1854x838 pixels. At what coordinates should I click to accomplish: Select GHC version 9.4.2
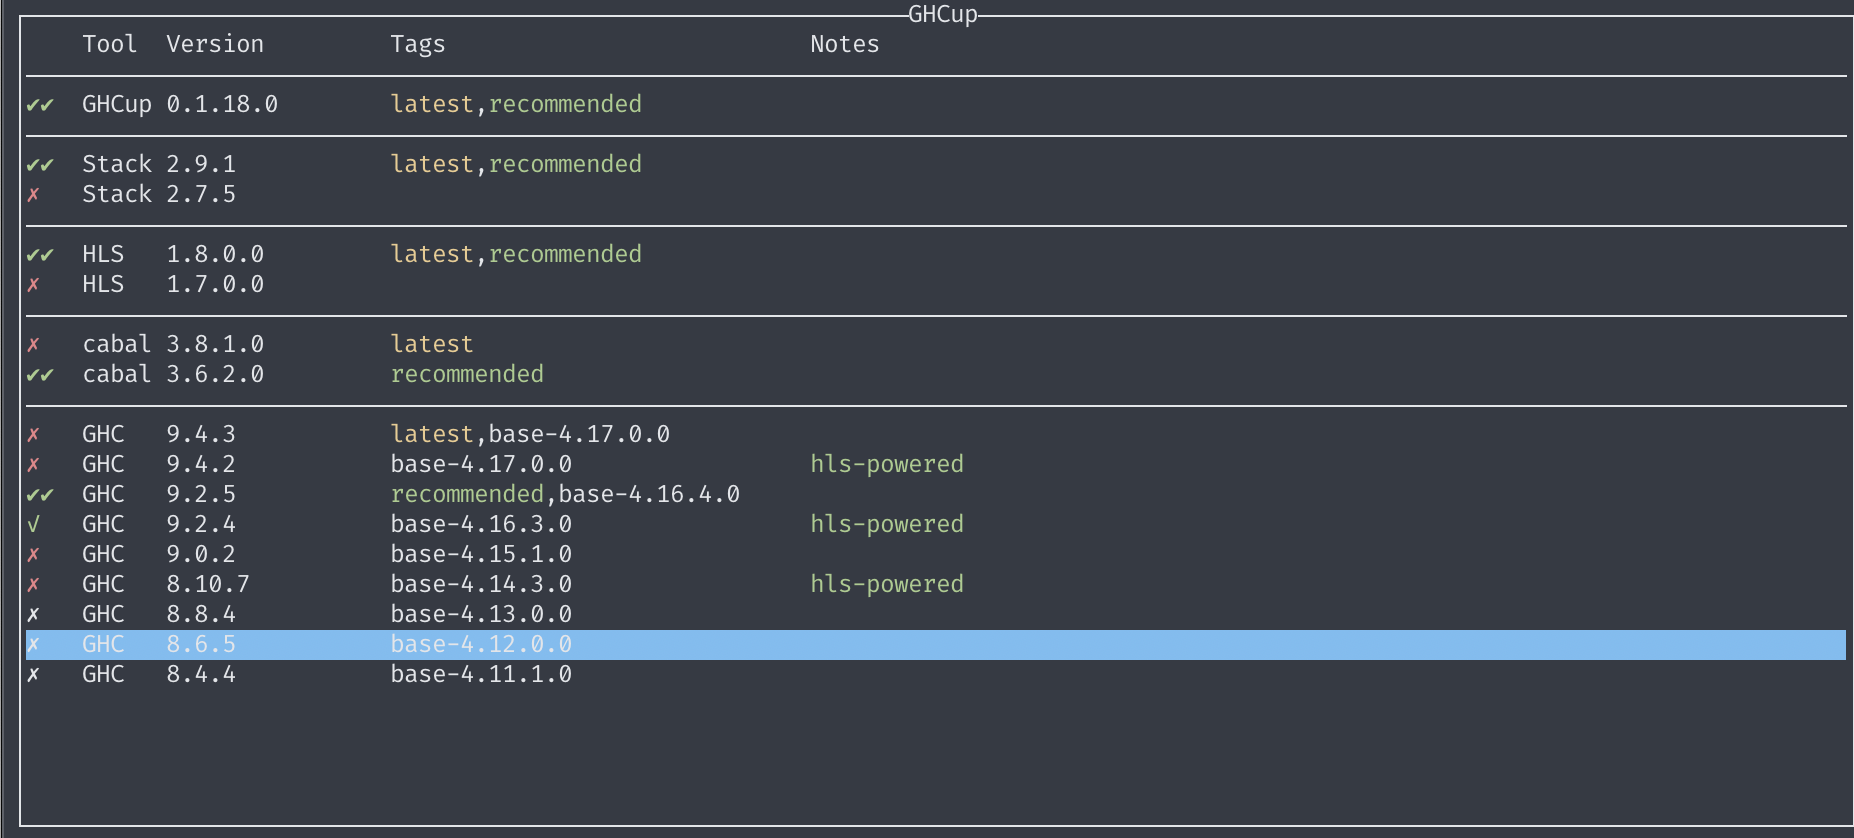201,464
